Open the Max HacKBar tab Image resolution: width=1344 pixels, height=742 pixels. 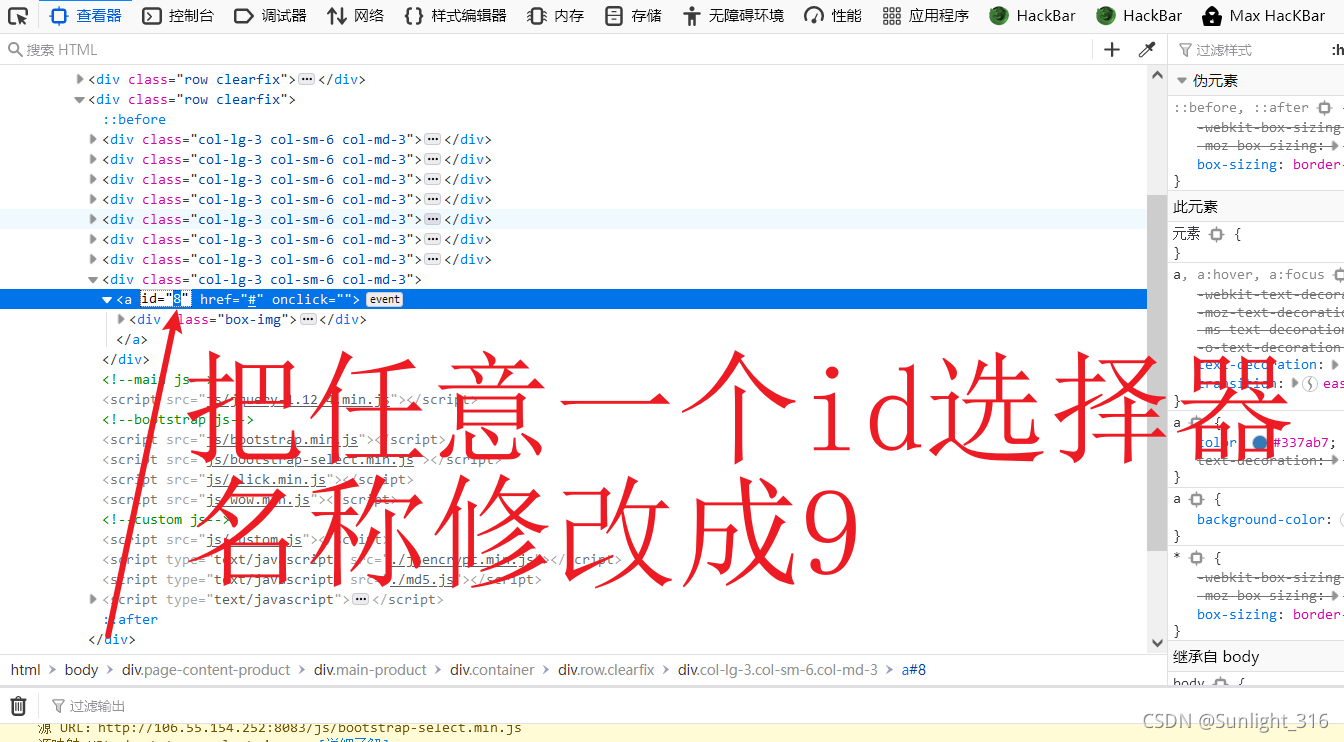click(1263, 16)
